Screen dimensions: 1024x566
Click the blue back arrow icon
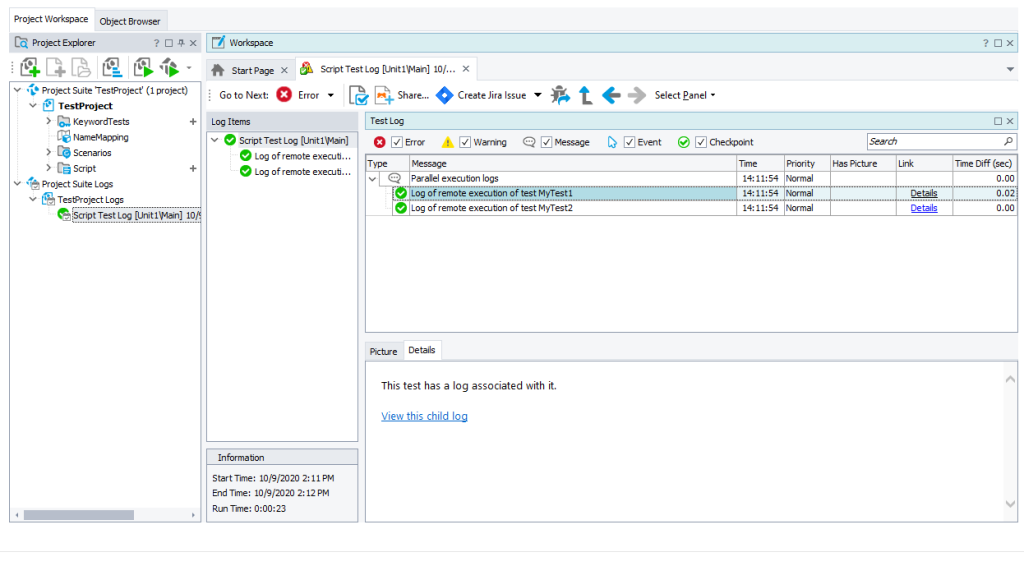coord(611,95)
